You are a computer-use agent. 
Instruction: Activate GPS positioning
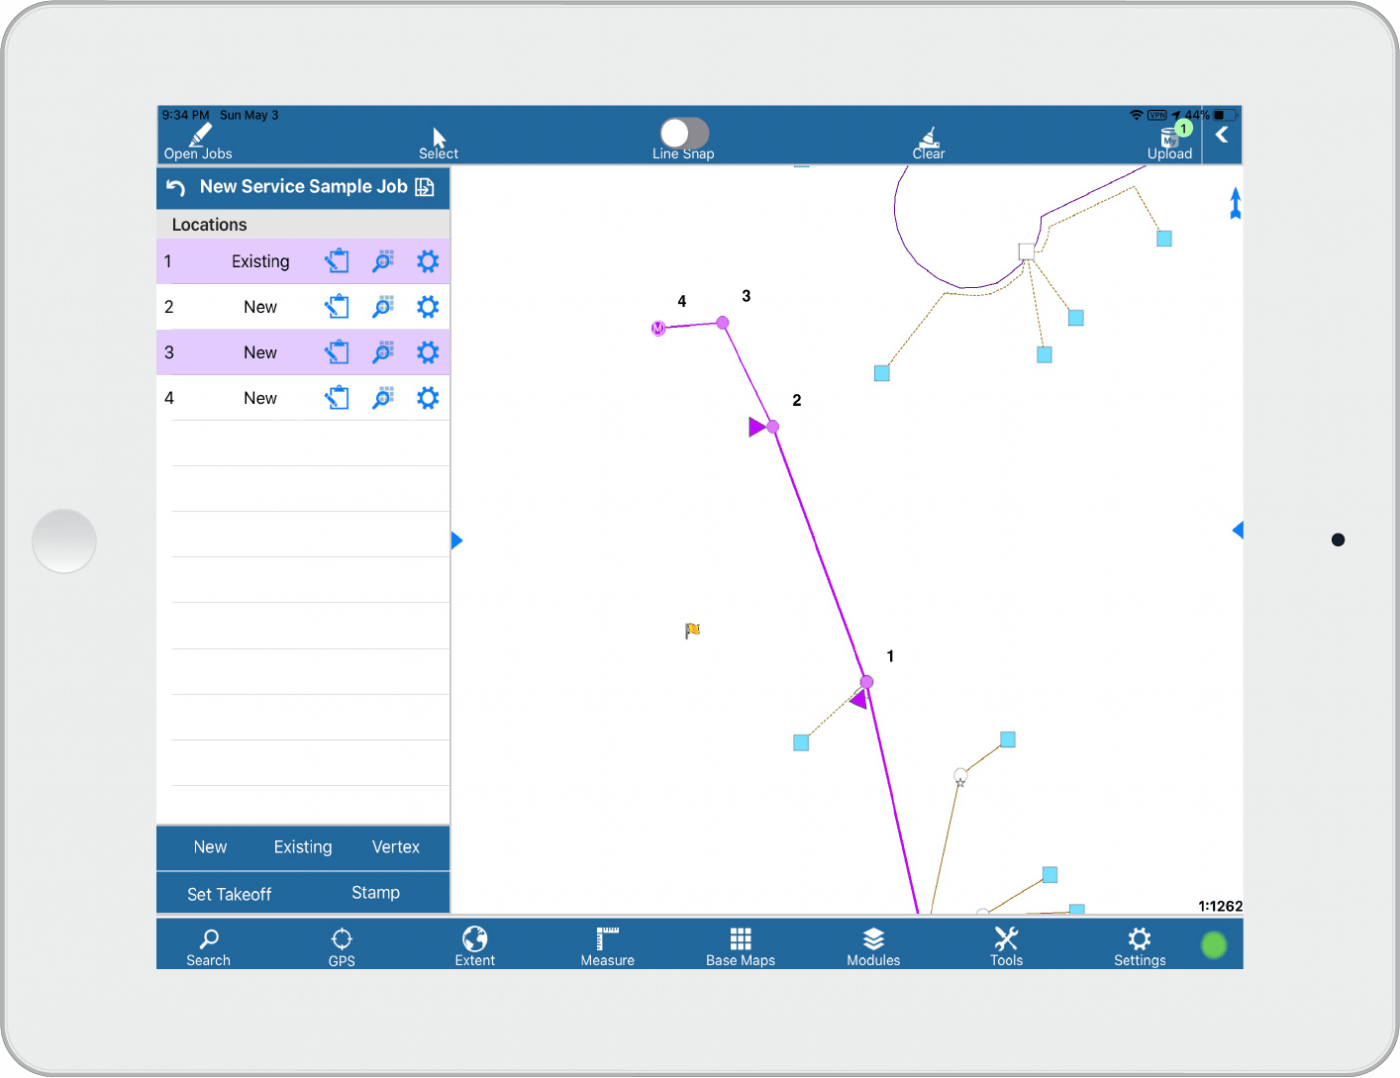tap(341, 944)
